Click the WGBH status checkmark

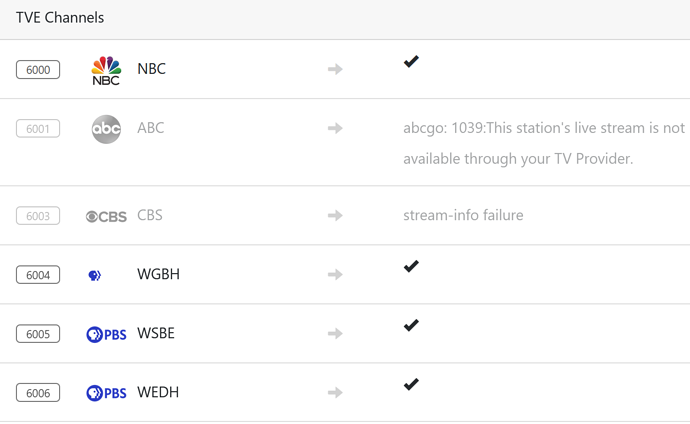pos(411,267)
